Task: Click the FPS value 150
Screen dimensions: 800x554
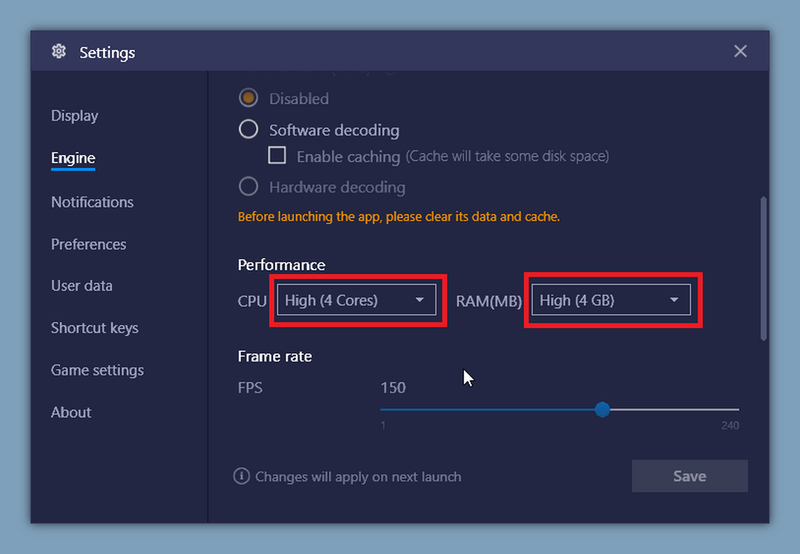Action: 393,388
